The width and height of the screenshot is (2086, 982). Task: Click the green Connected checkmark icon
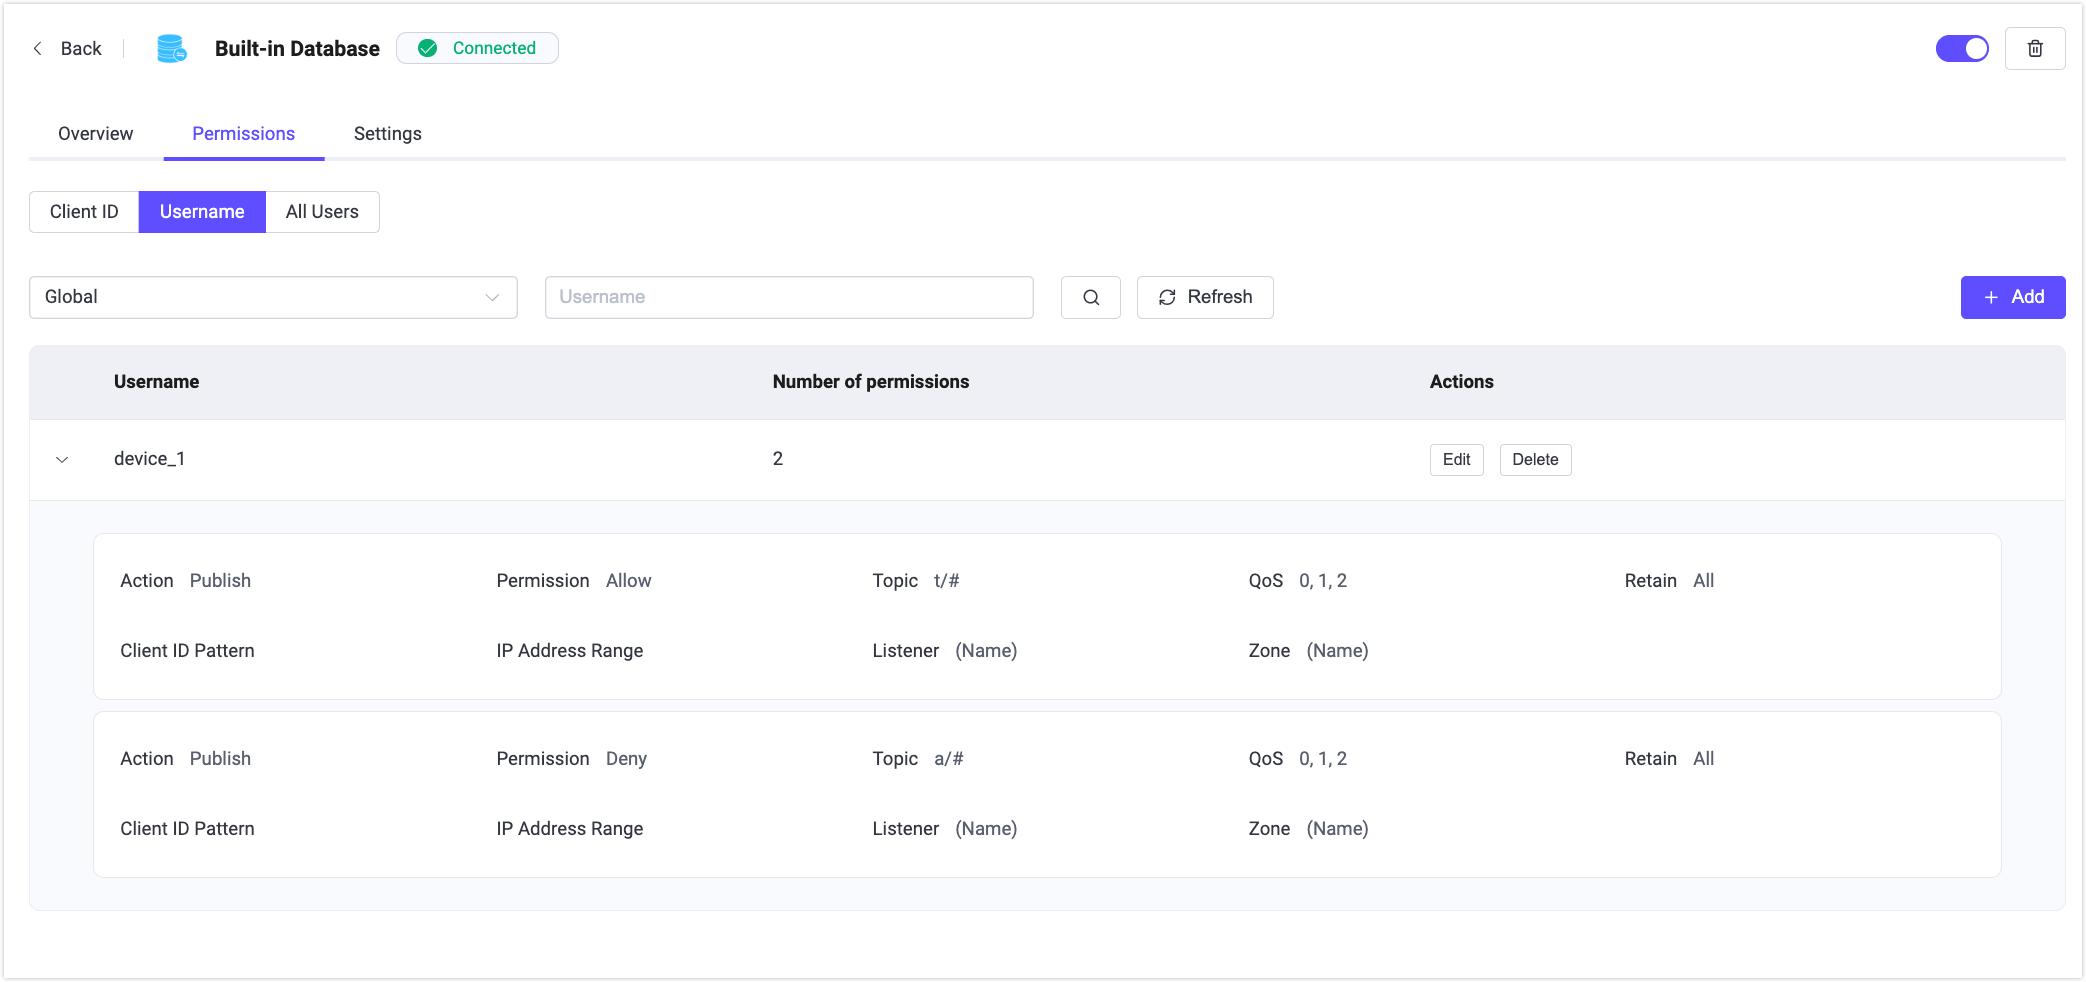(428, 49)
